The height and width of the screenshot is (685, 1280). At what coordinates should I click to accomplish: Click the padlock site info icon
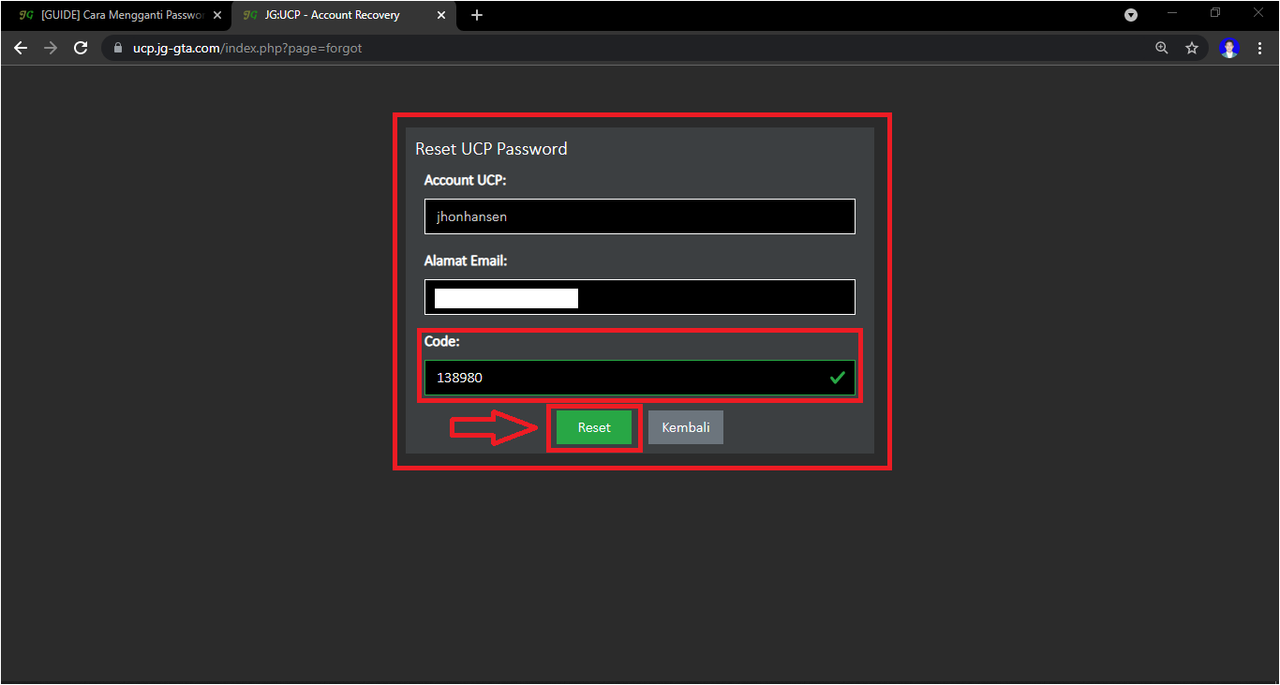[118, 48]
